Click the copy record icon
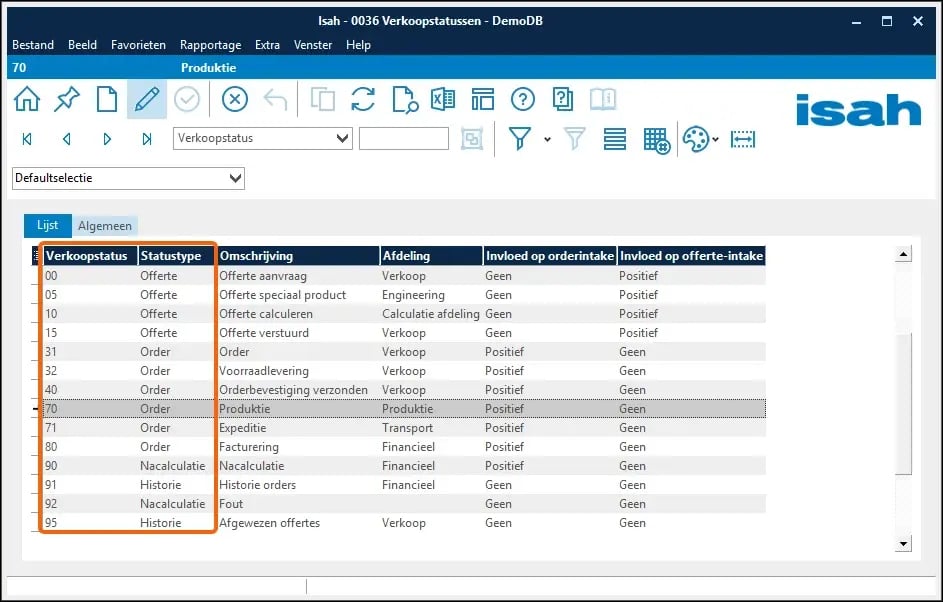 point(323,99)
